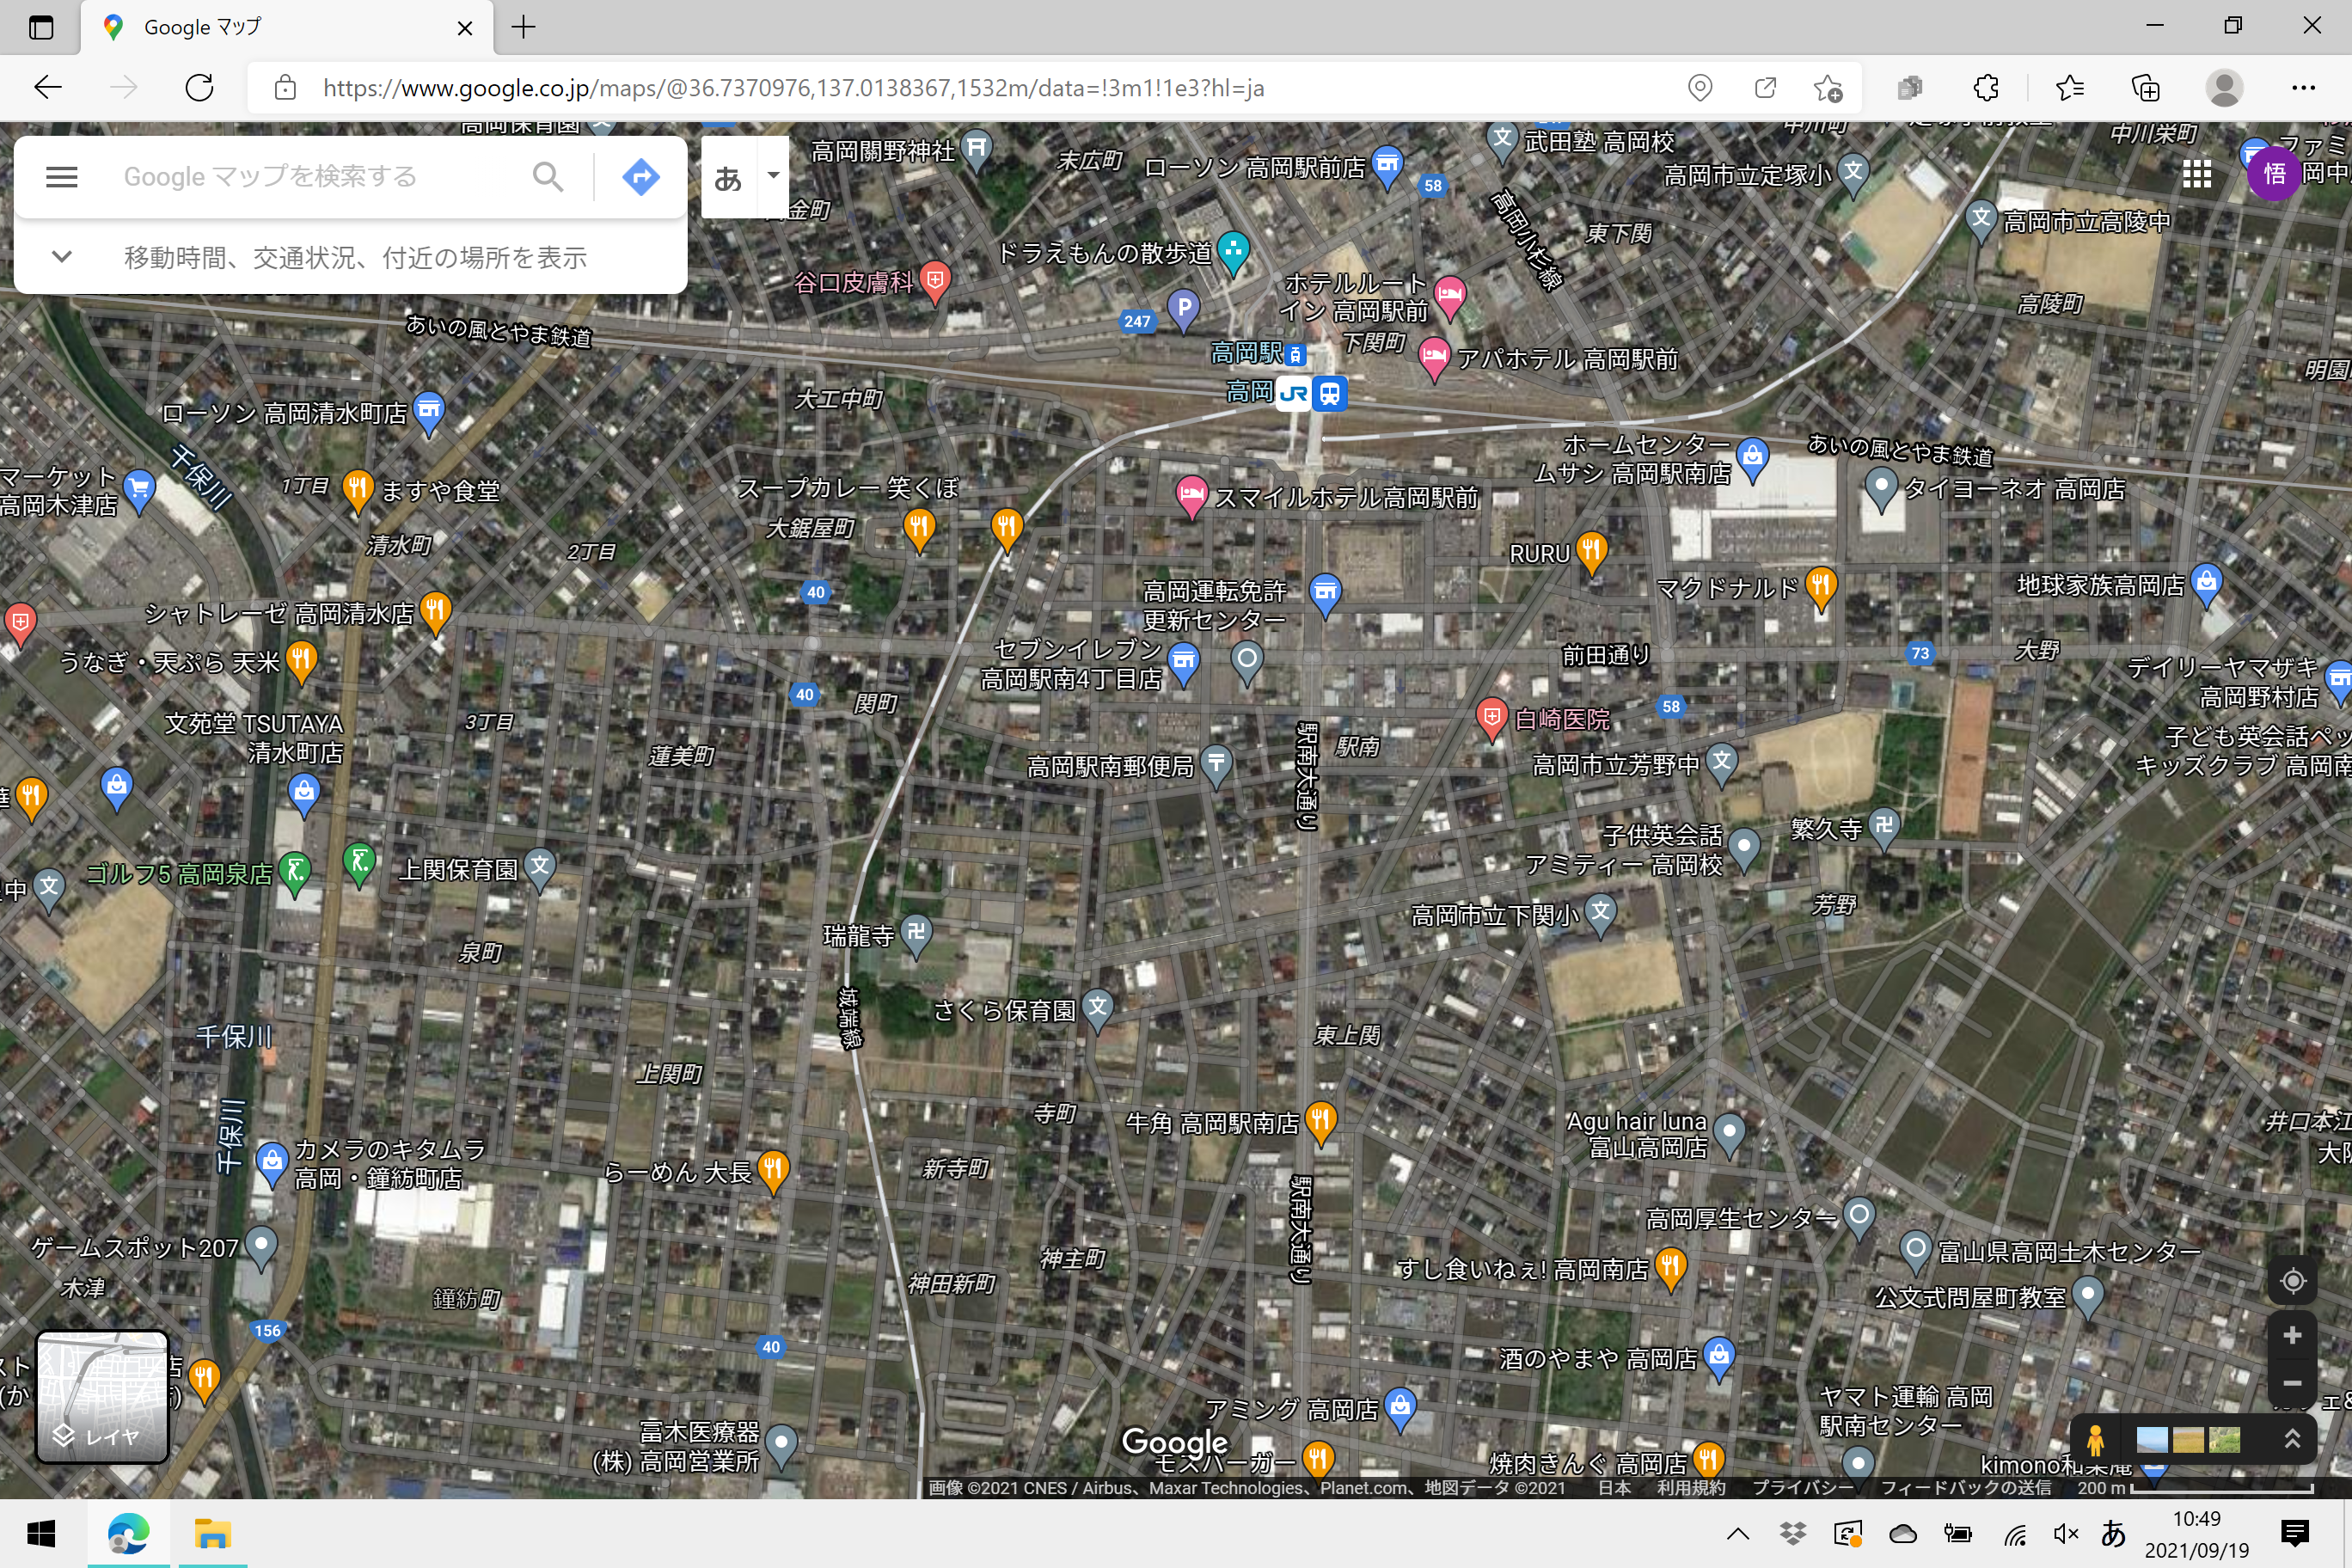Click the browser back arrow
This screenshot has width=2352, height=1568.
point(47,88)
